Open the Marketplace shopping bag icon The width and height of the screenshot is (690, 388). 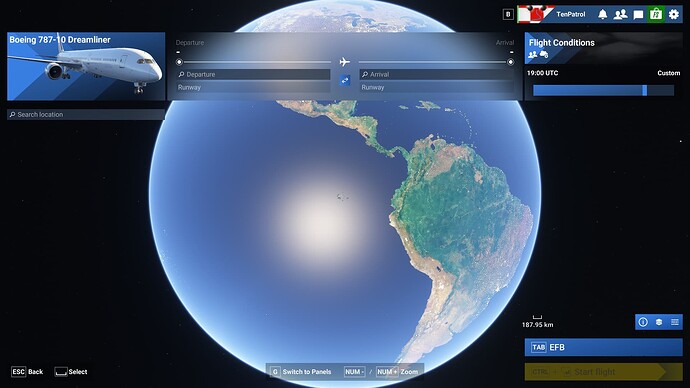656,14
